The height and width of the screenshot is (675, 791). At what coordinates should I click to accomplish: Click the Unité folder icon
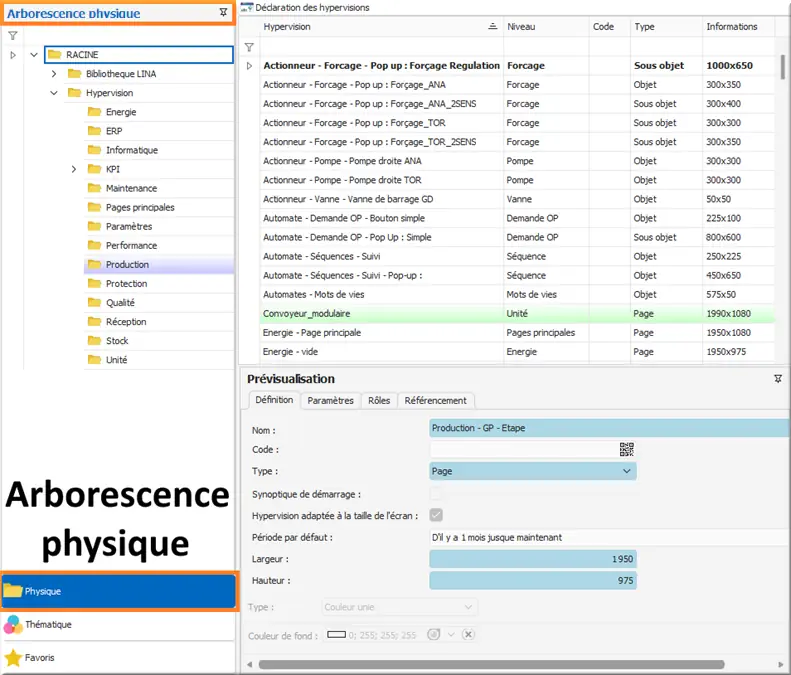coord(94,359)
